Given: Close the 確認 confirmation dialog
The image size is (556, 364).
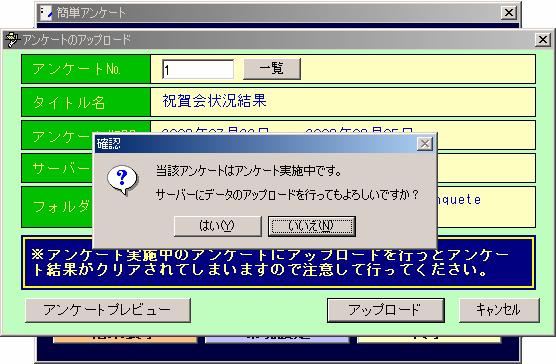Looking at the screenshot, I should click(x=425, y=144).
